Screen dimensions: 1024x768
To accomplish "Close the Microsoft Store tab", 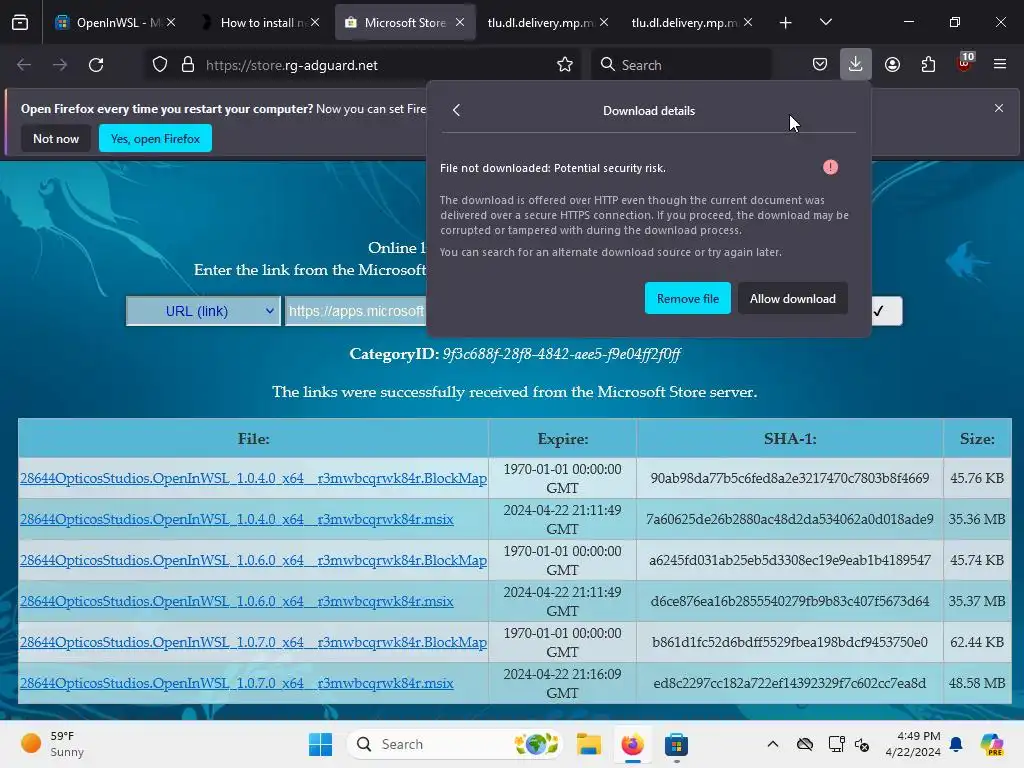I will pos(460,23).
